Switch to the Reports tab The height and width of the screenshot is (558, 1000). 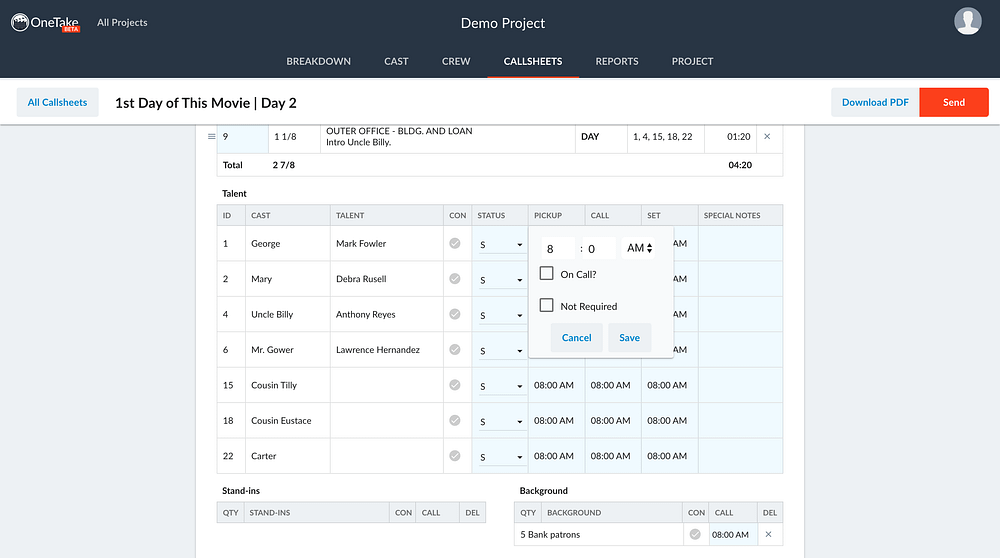(x=617, y=61)
